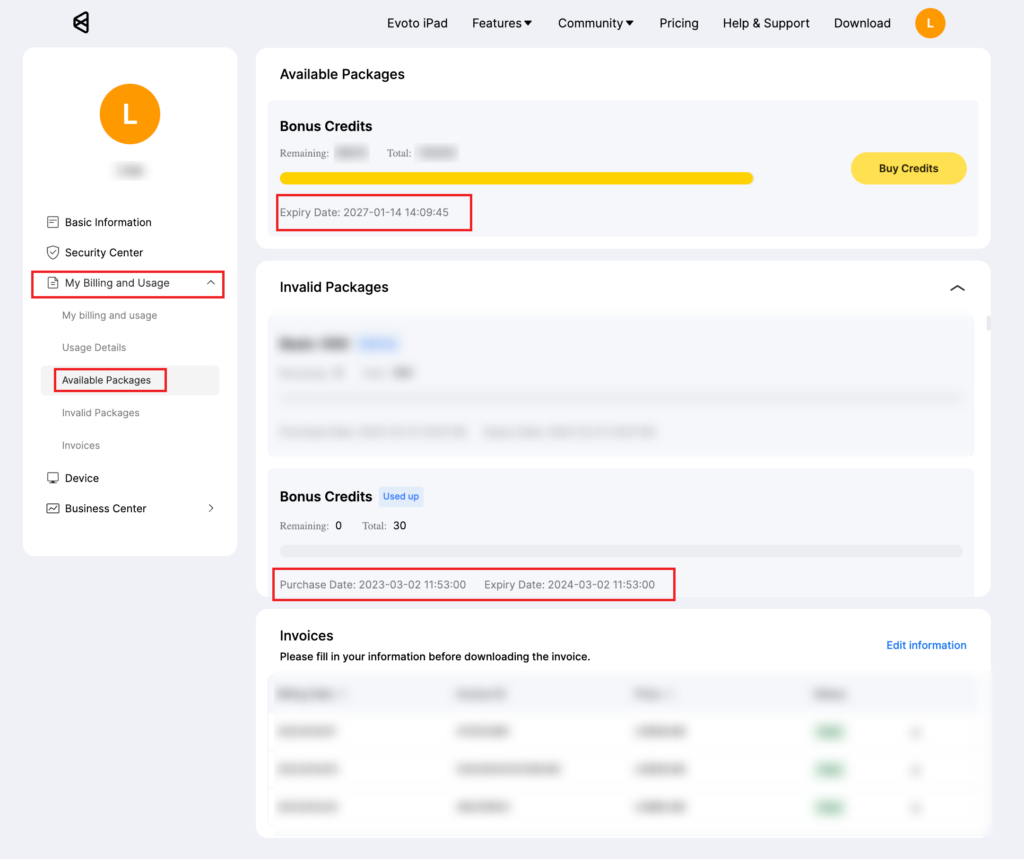Screen dimensions: 1024x859
Task: Click Edit information link
Action: 926,645
